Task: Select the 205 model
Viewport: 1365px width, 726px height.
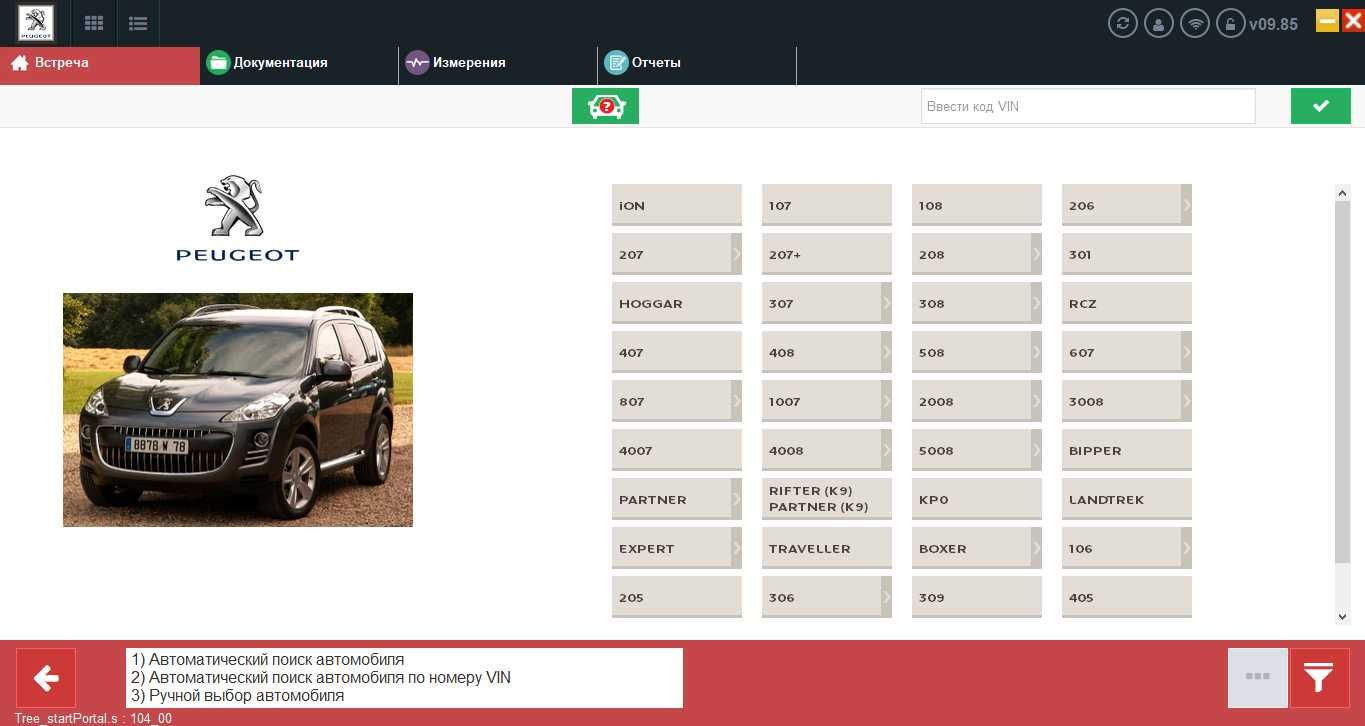Action: point(677,597)
